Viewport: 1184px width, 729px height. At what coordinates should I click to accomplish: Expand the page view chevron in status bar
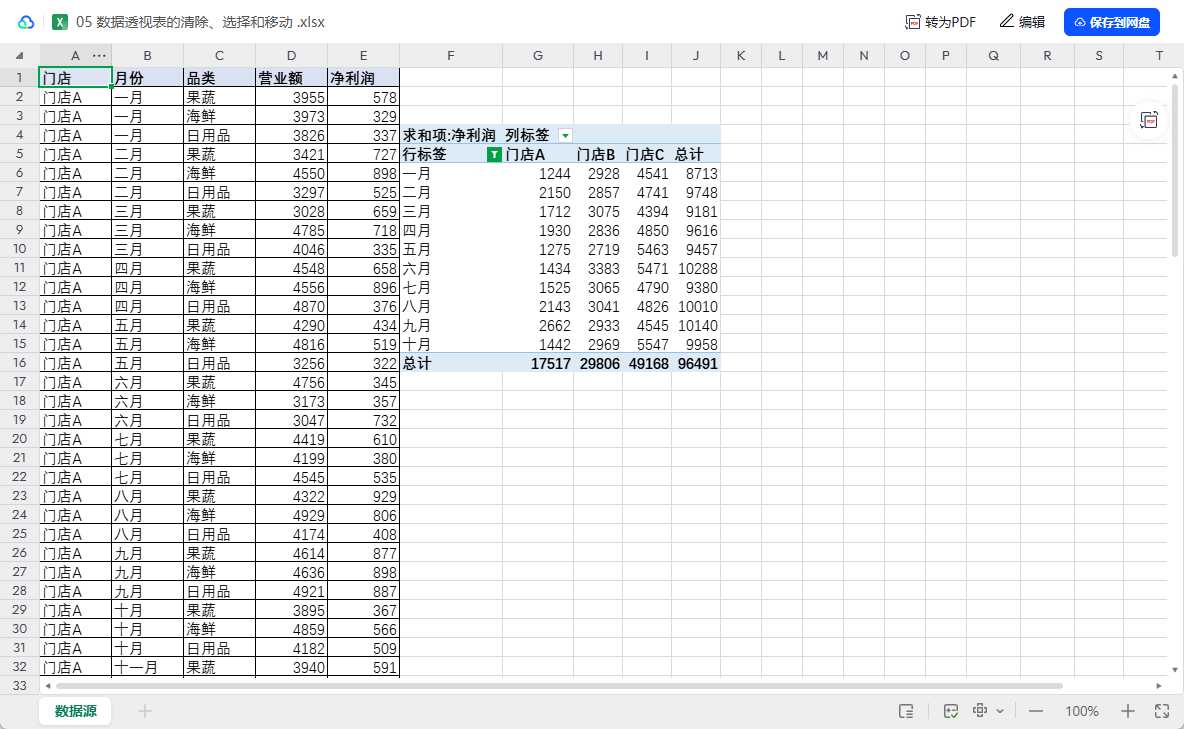point(1001,710)
